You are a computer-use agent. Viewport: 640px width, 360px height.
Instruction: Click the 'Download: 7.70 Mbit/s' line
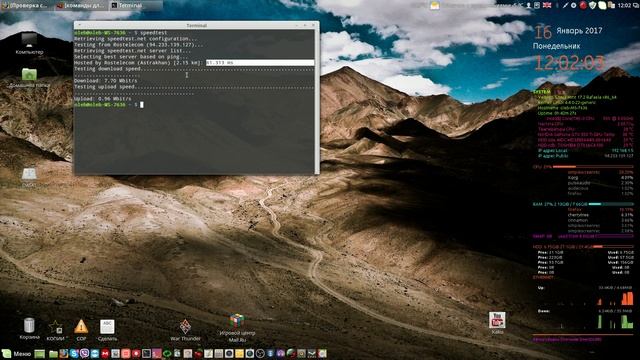point(106,81)
